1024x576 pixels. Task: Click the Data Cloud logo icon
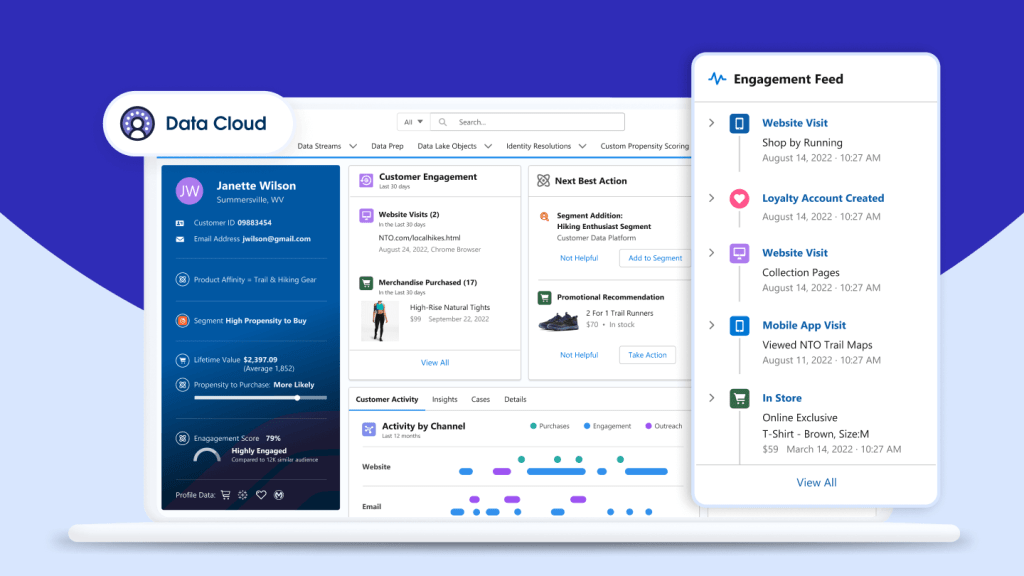pyautogui.click(x=137, y=123)
